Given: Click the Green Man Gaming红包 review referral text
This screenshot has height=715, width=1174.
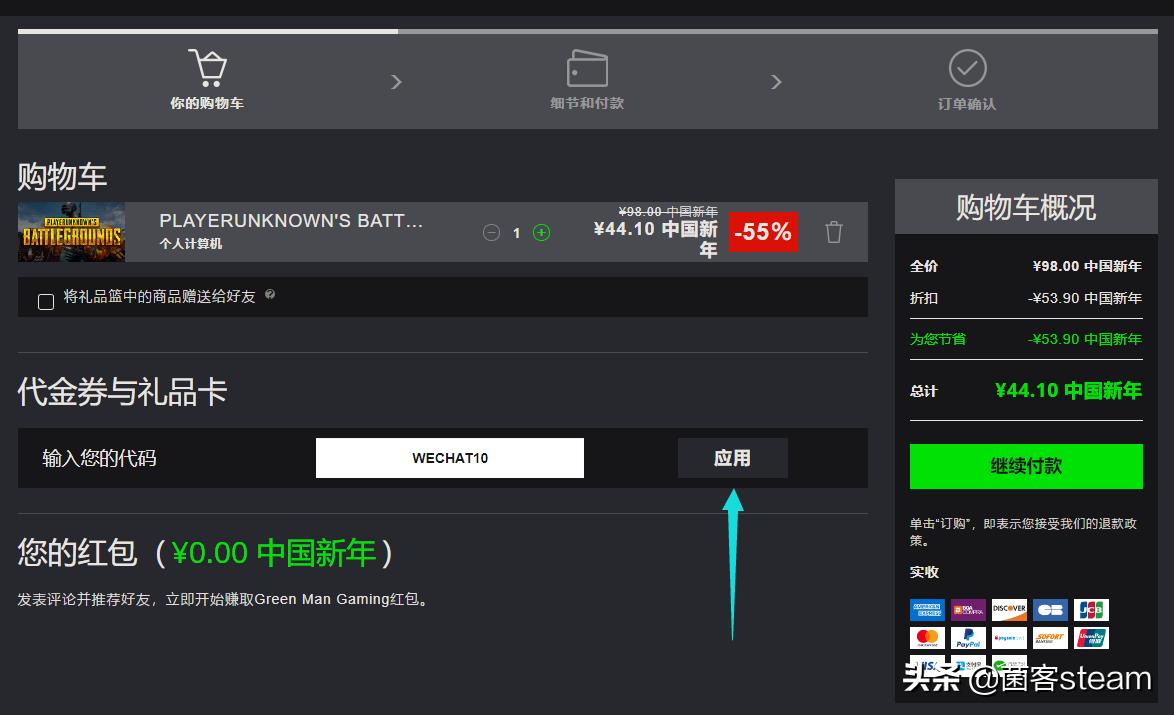Looking at the screenshot, I should (224, 600).
